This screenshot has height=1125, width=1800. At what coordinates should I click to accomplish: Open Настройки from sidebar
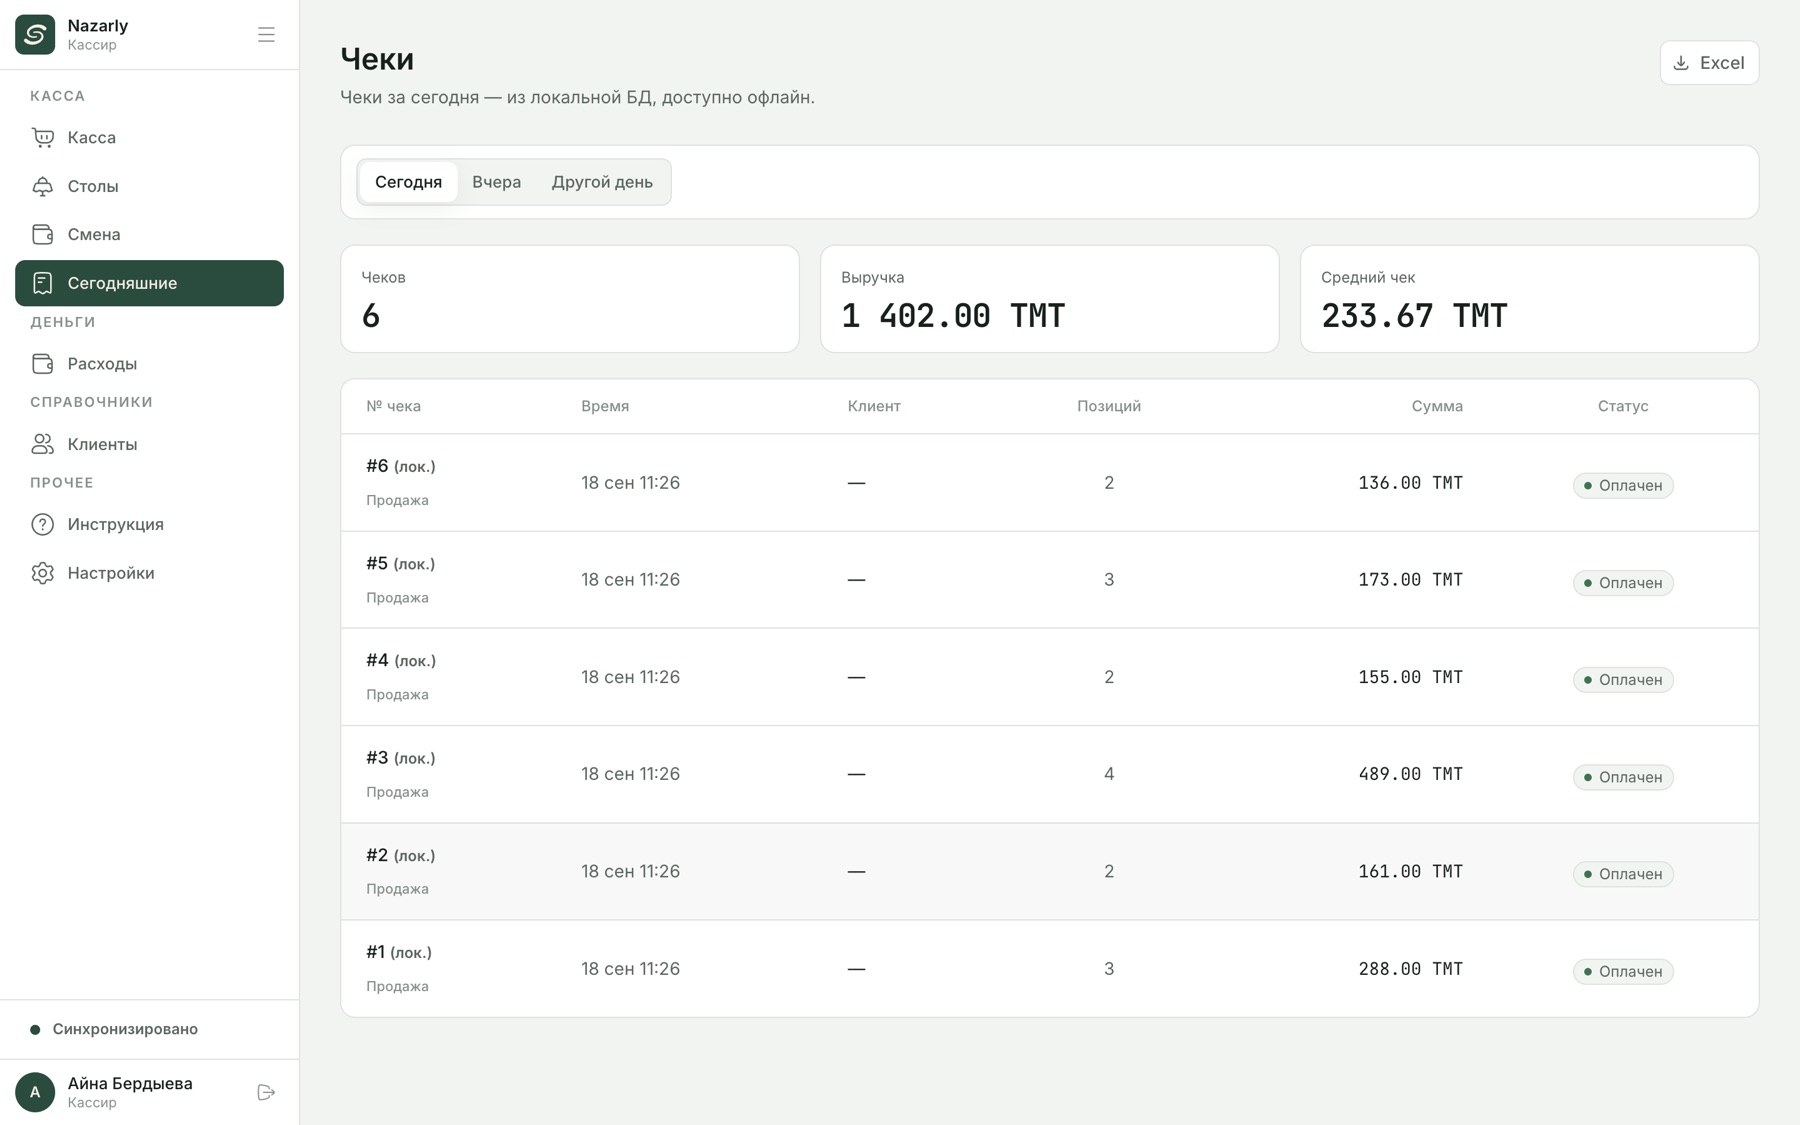pyautogui.click(x=149, y=573)
